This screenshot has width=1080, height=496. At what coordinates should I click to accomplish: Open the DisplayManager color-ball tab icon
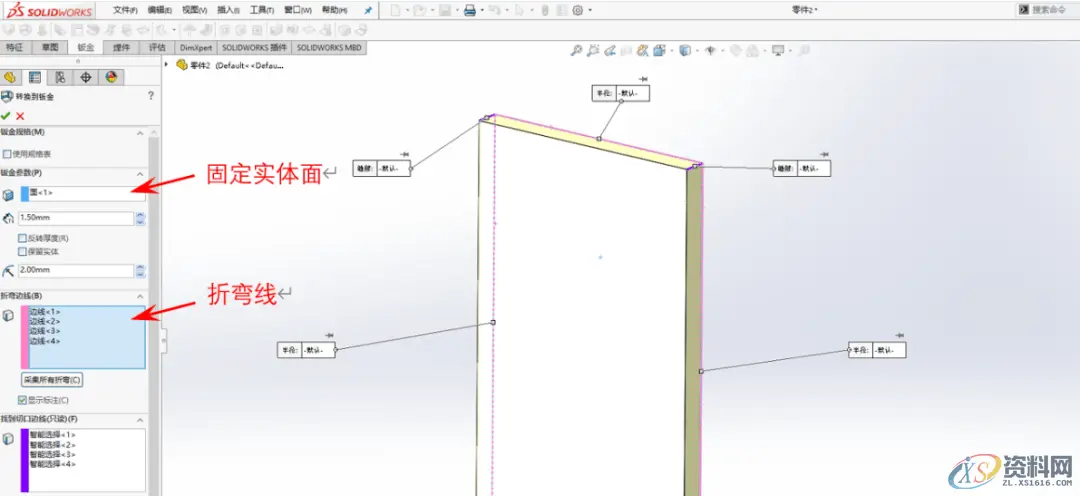112,77
